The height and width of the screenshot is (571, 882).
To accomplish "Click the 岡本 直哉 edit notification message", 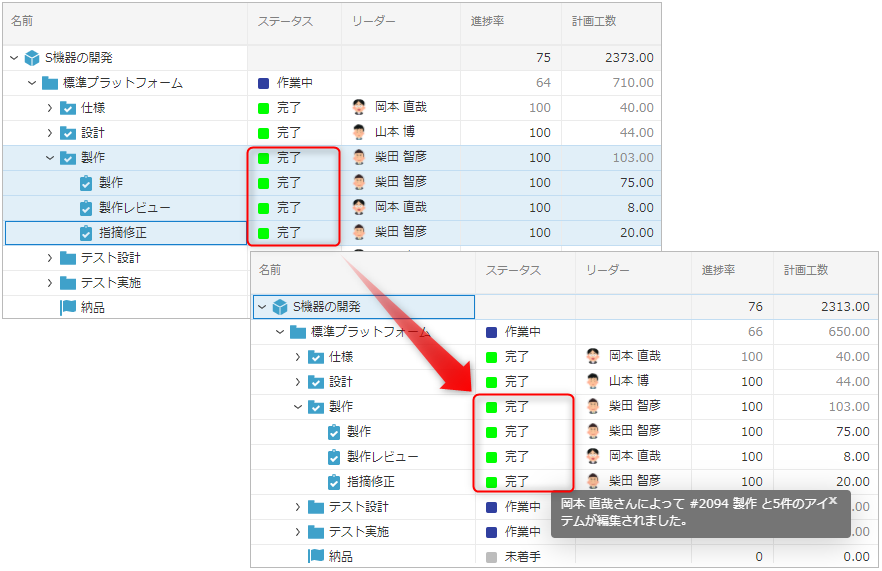I will pos(690,513).
